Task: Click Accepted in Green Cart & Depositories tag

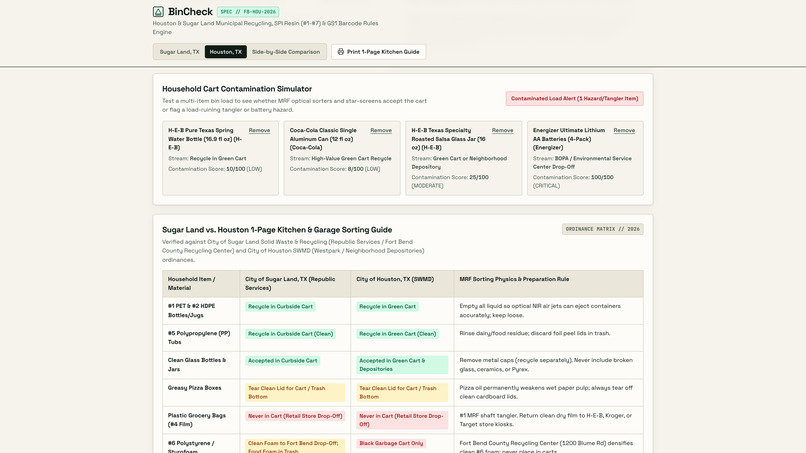Action: tap(402, 365)
